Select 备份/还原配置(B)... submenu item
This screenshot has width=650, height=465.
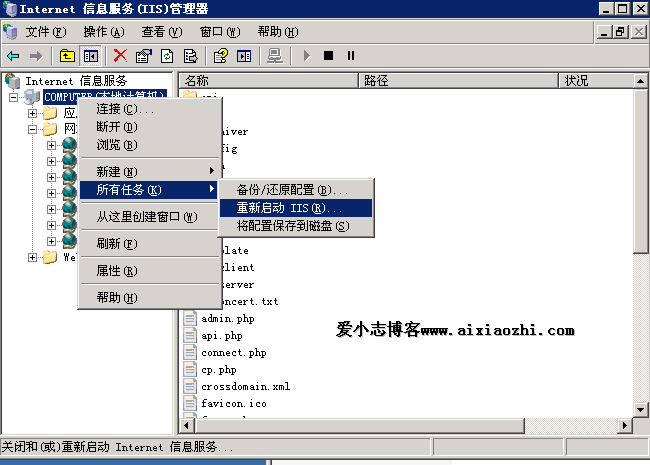coord(296,190)
